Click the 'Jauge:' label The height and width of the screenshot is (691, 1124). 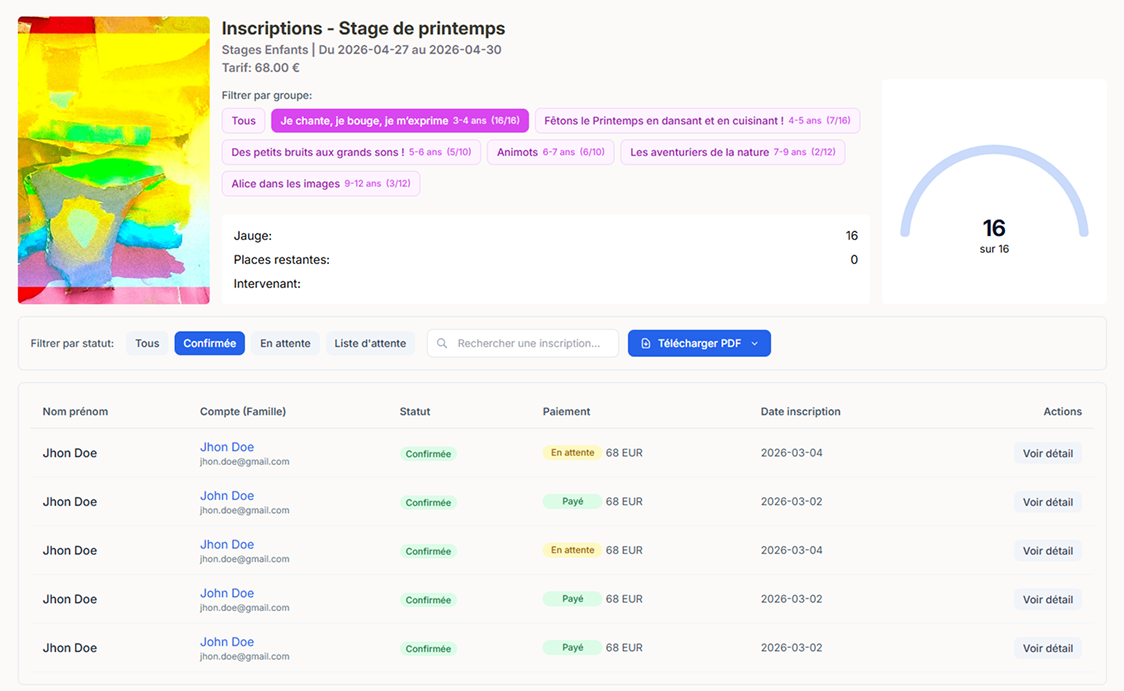click(x=253, y=236)
